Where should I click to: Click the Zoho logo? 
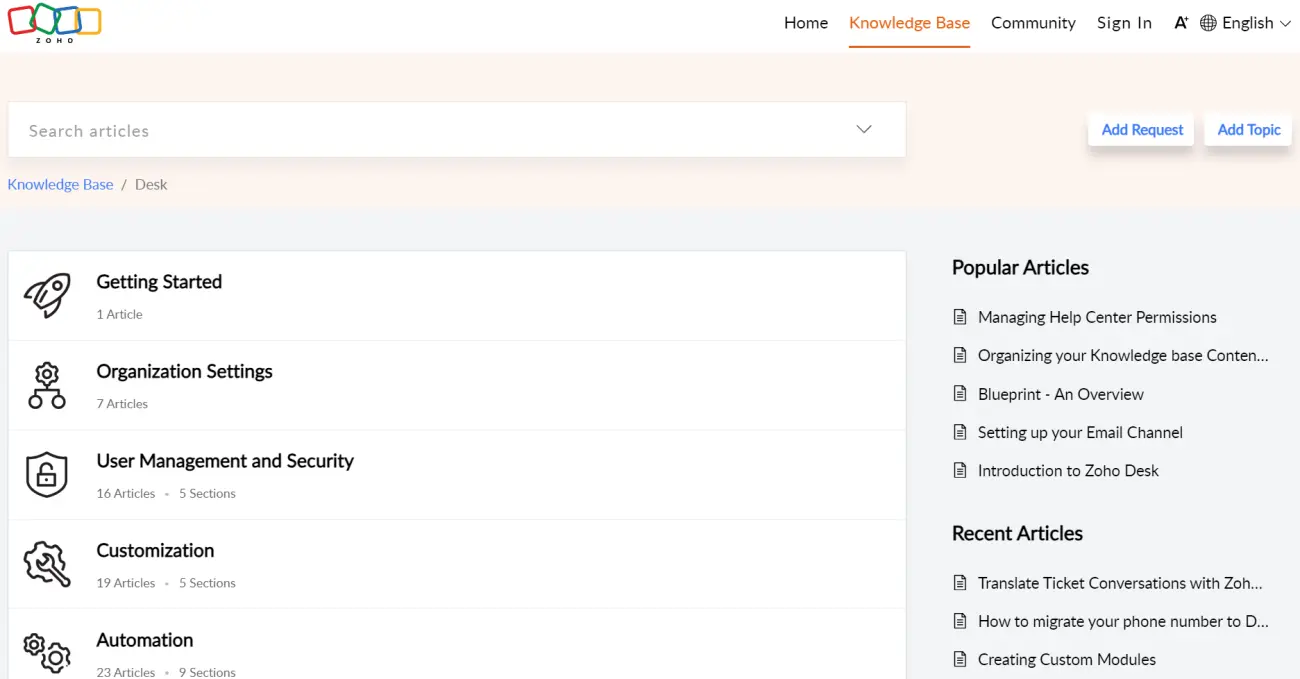(x=55, y=22)
